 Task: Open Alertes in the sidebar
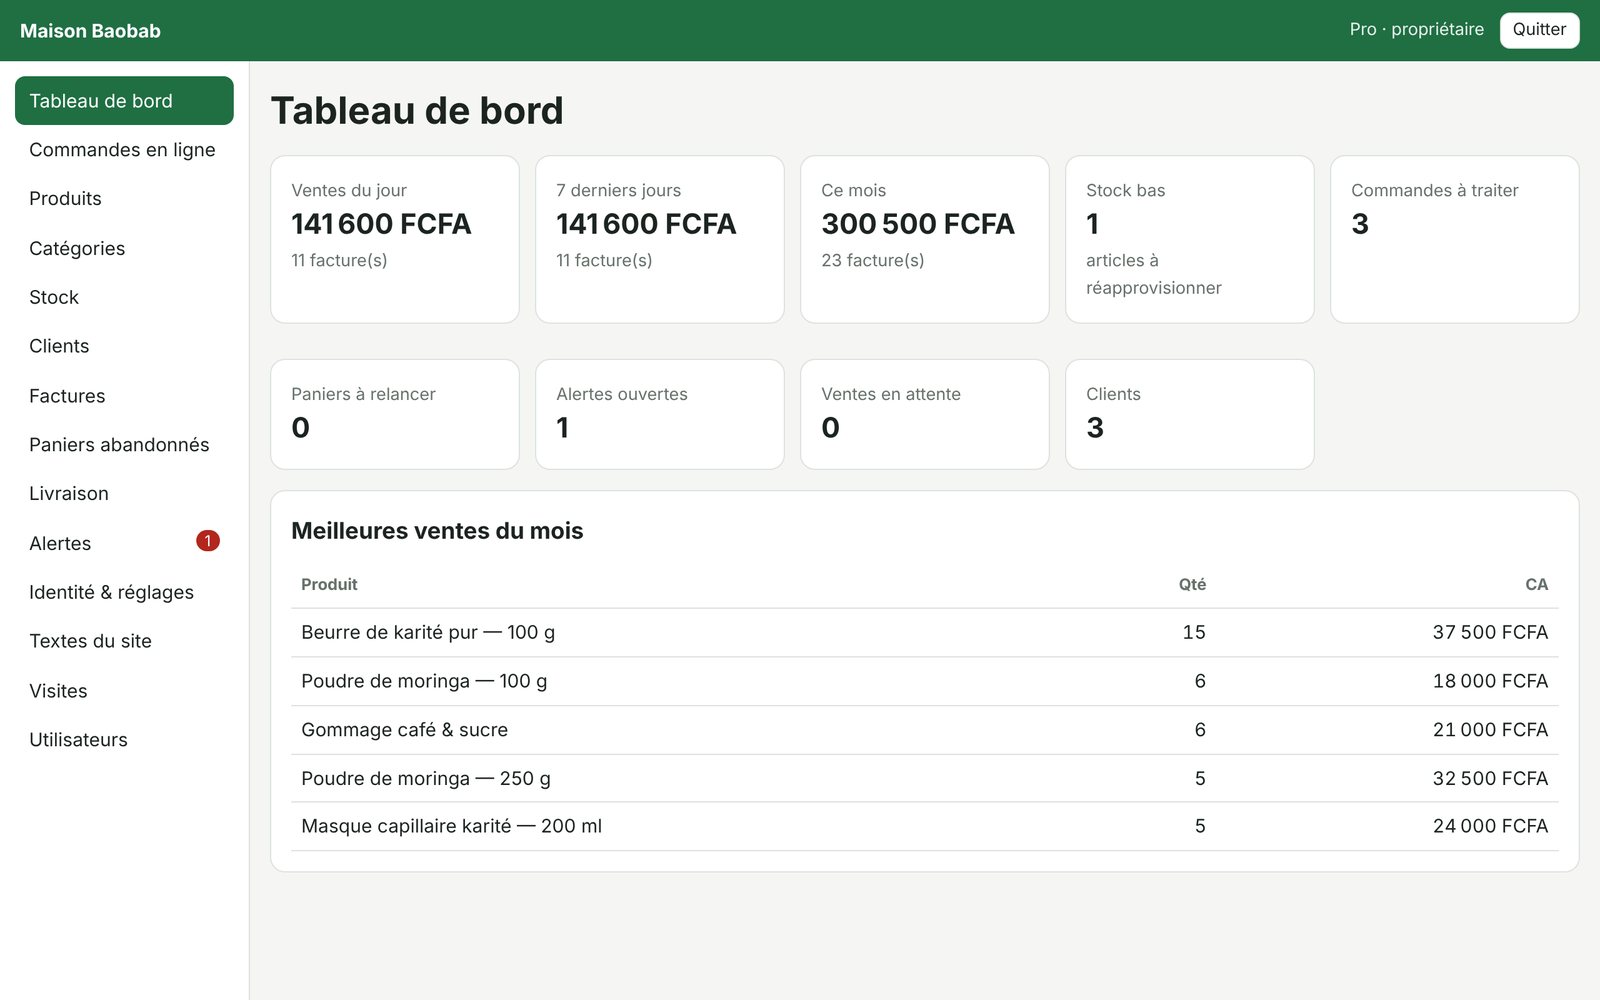tap(124, 543)
